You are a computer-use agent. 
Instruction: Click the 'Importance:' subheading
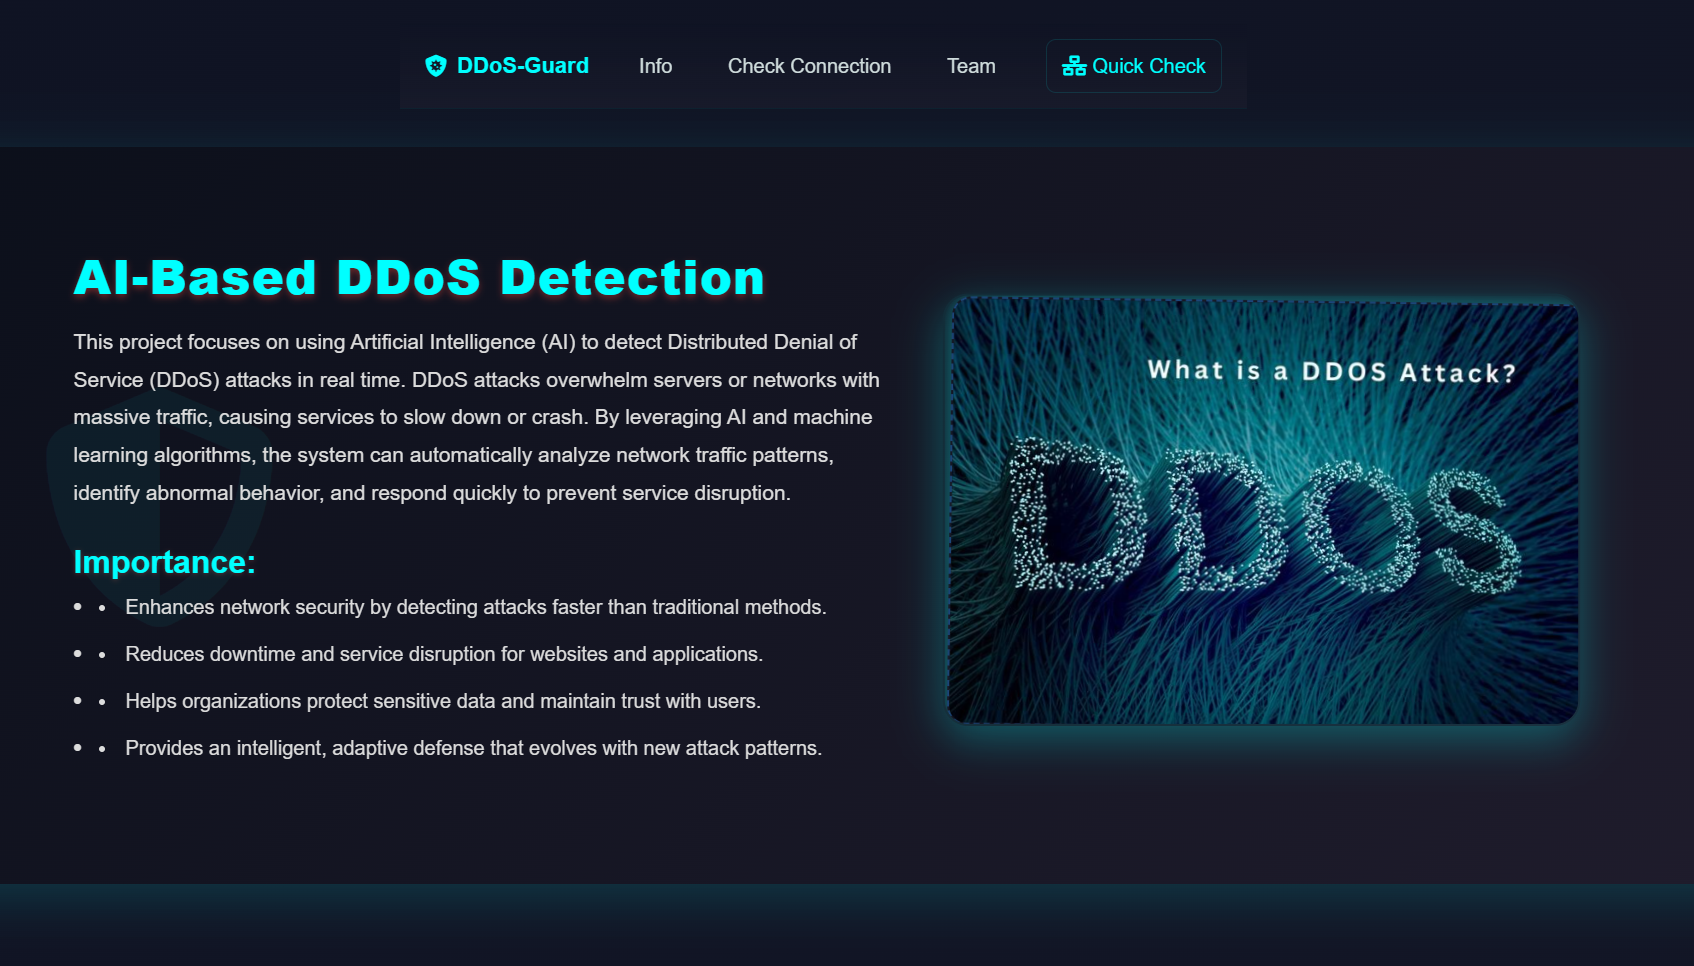[164, 562]
